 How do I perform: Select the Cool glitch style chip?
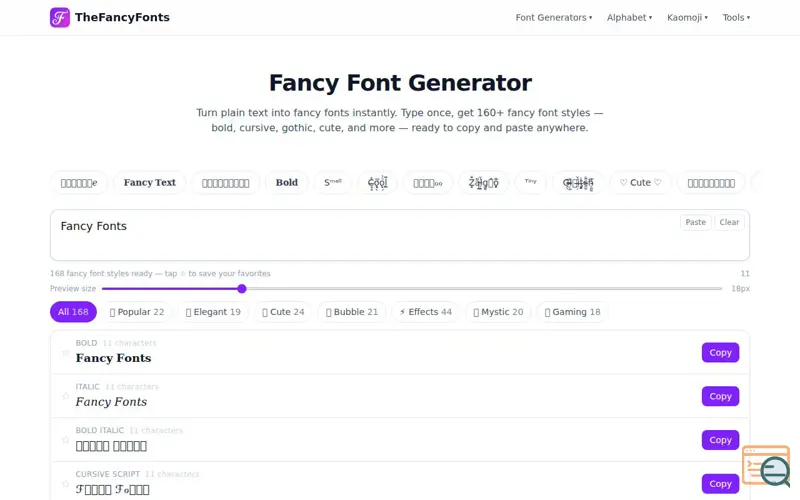tap(378, 183)
